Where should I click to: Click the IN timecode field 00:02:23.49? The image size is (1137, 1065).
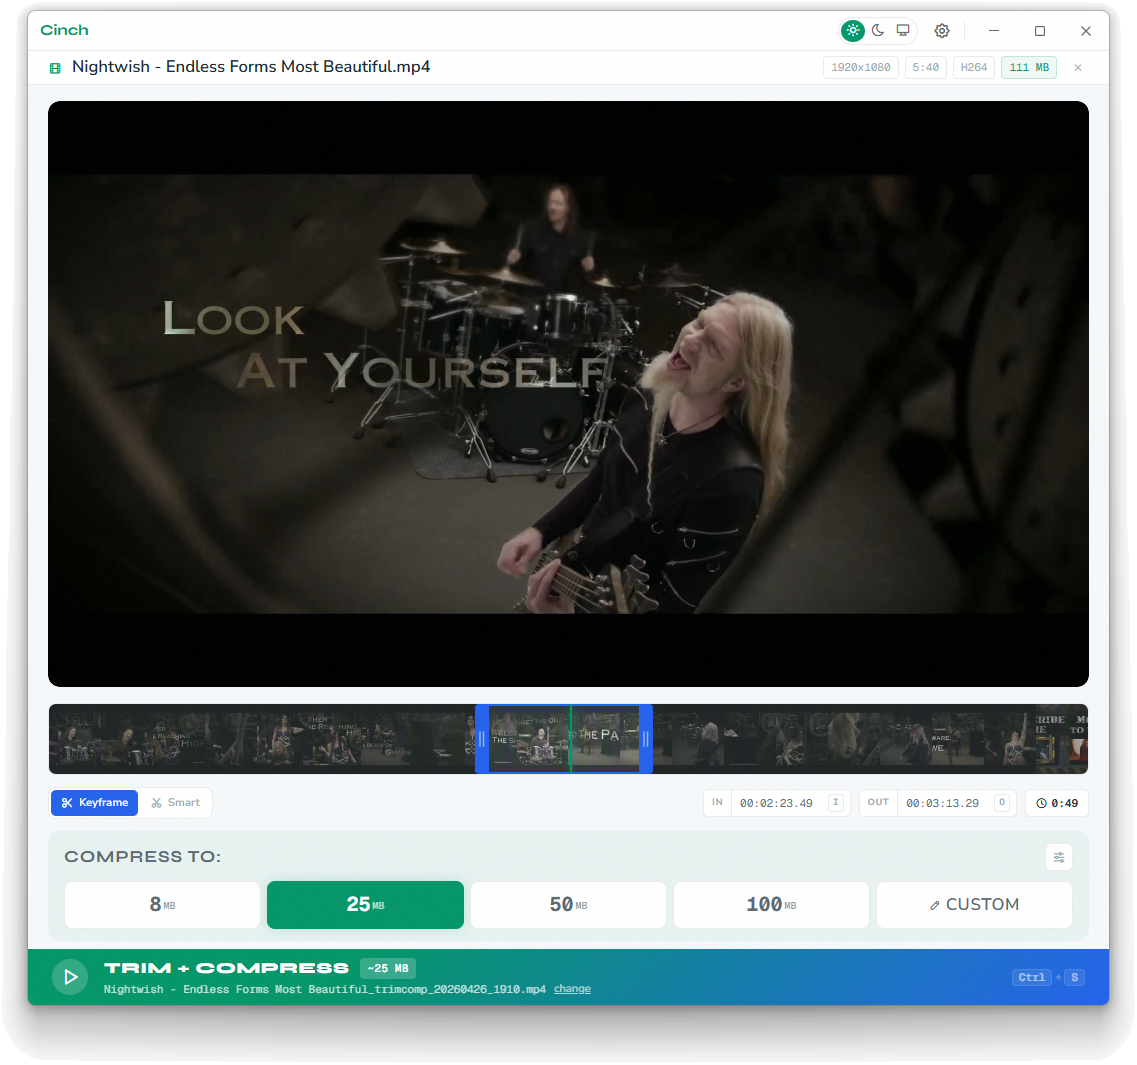[776, 803]
